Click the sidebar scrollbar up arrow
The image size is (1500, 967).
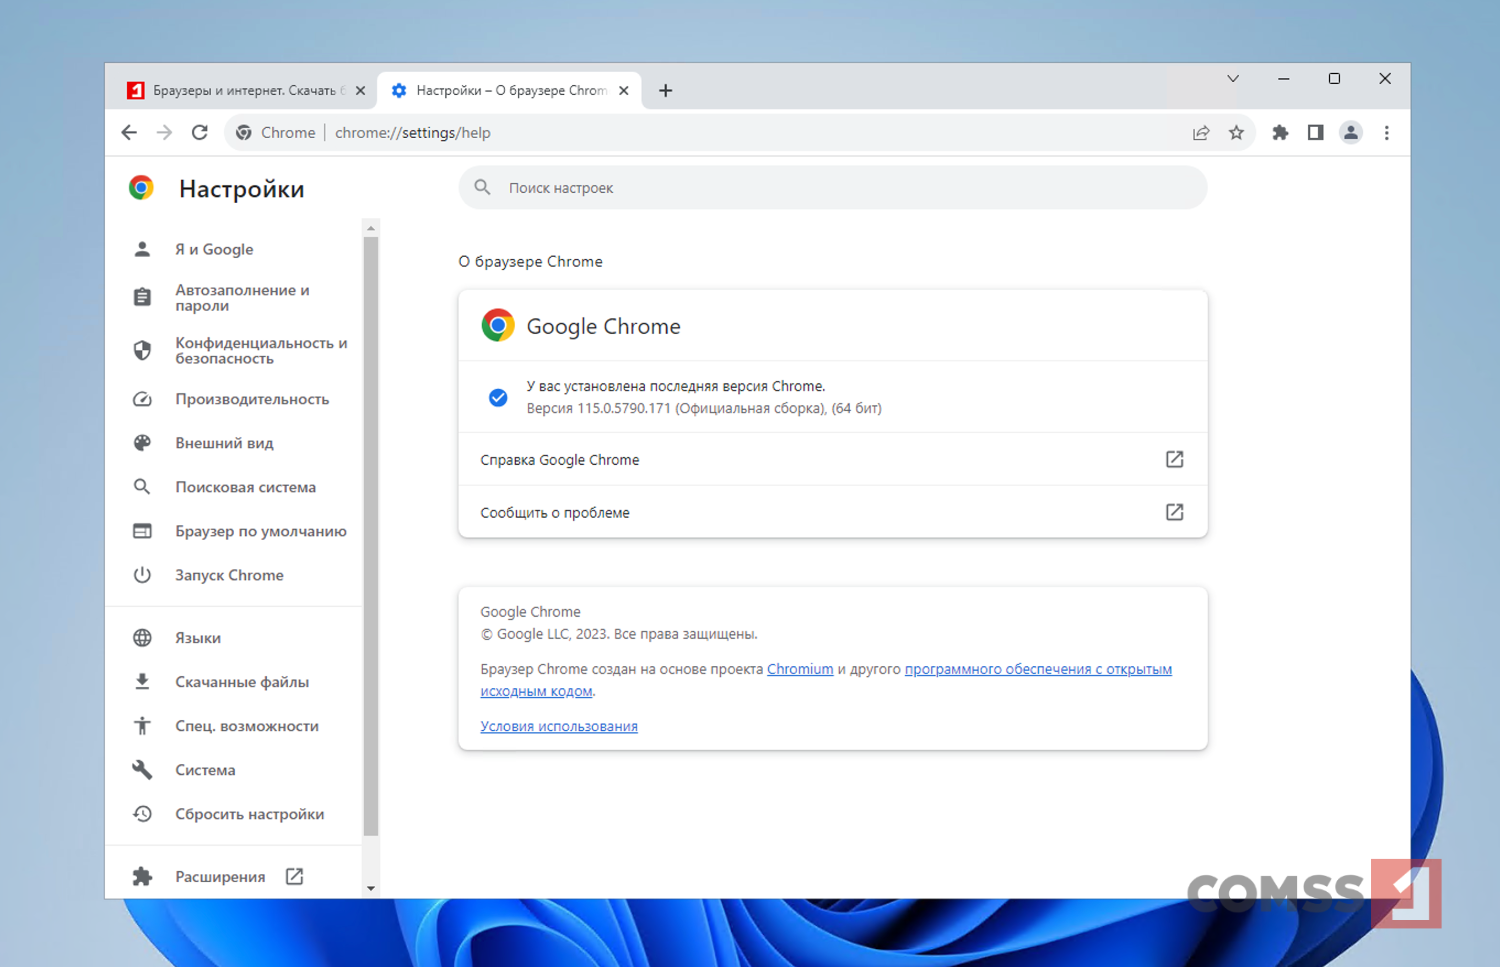[x=371, y=228]
